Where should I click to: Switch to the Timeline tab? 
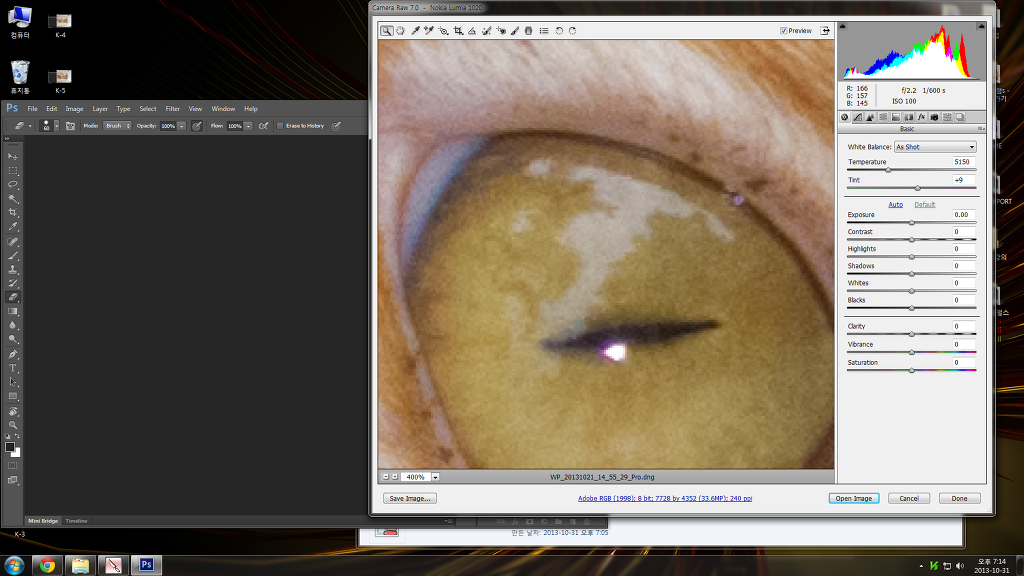[77, 521]
